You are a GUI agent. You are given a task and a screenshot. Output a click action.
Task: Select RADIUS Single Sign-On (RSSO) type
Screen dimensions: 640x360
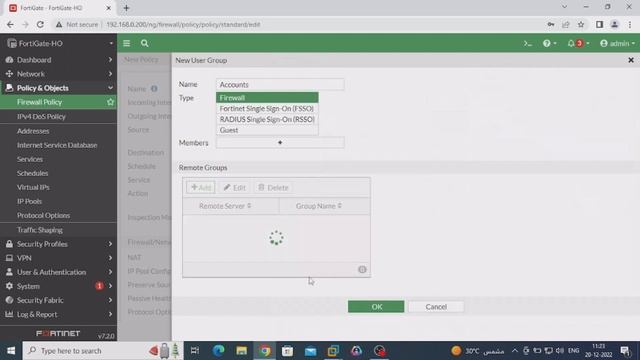(267, 119)
